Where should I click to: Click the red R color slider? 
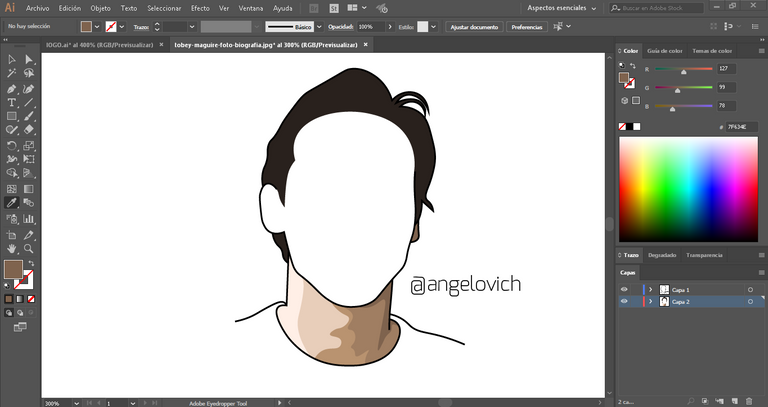click(683, 69)
